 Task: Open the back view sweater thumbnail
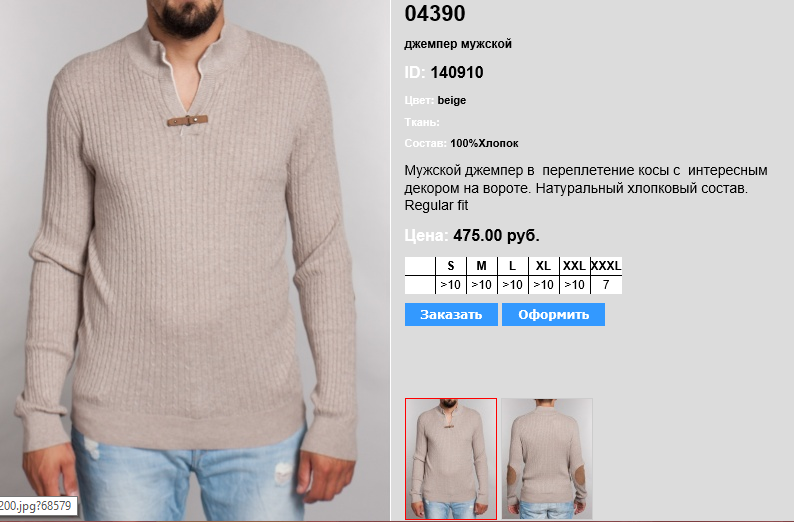547,459
